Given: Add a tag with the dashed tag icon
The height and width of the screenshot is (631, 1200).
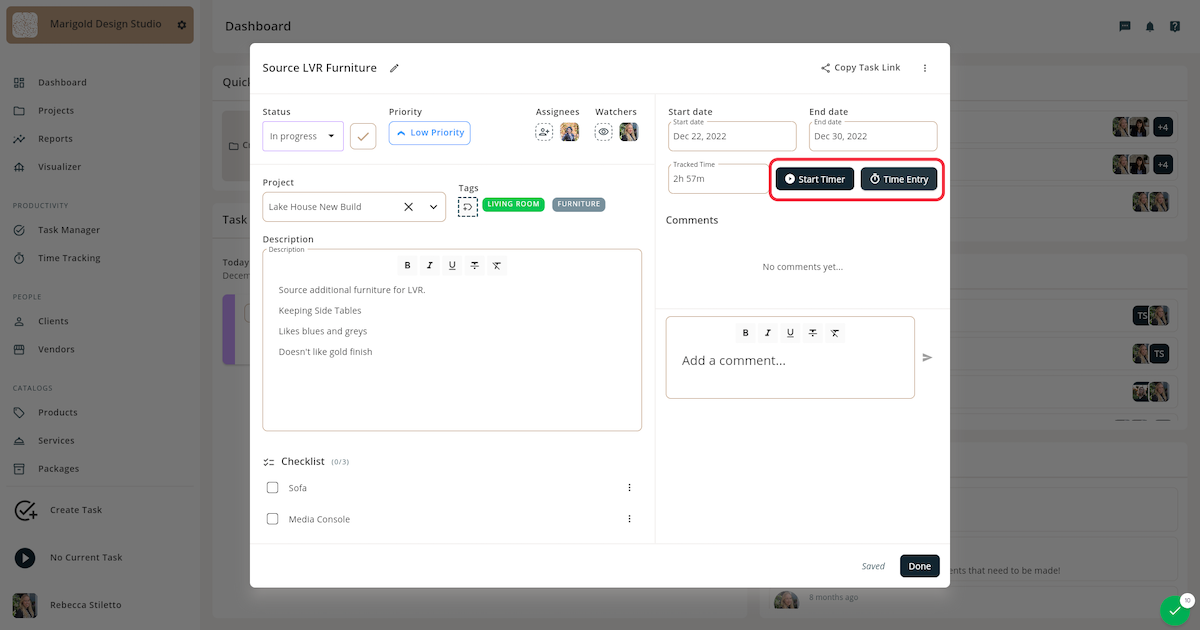Looking at the screenshot, I should pos(468,206).
